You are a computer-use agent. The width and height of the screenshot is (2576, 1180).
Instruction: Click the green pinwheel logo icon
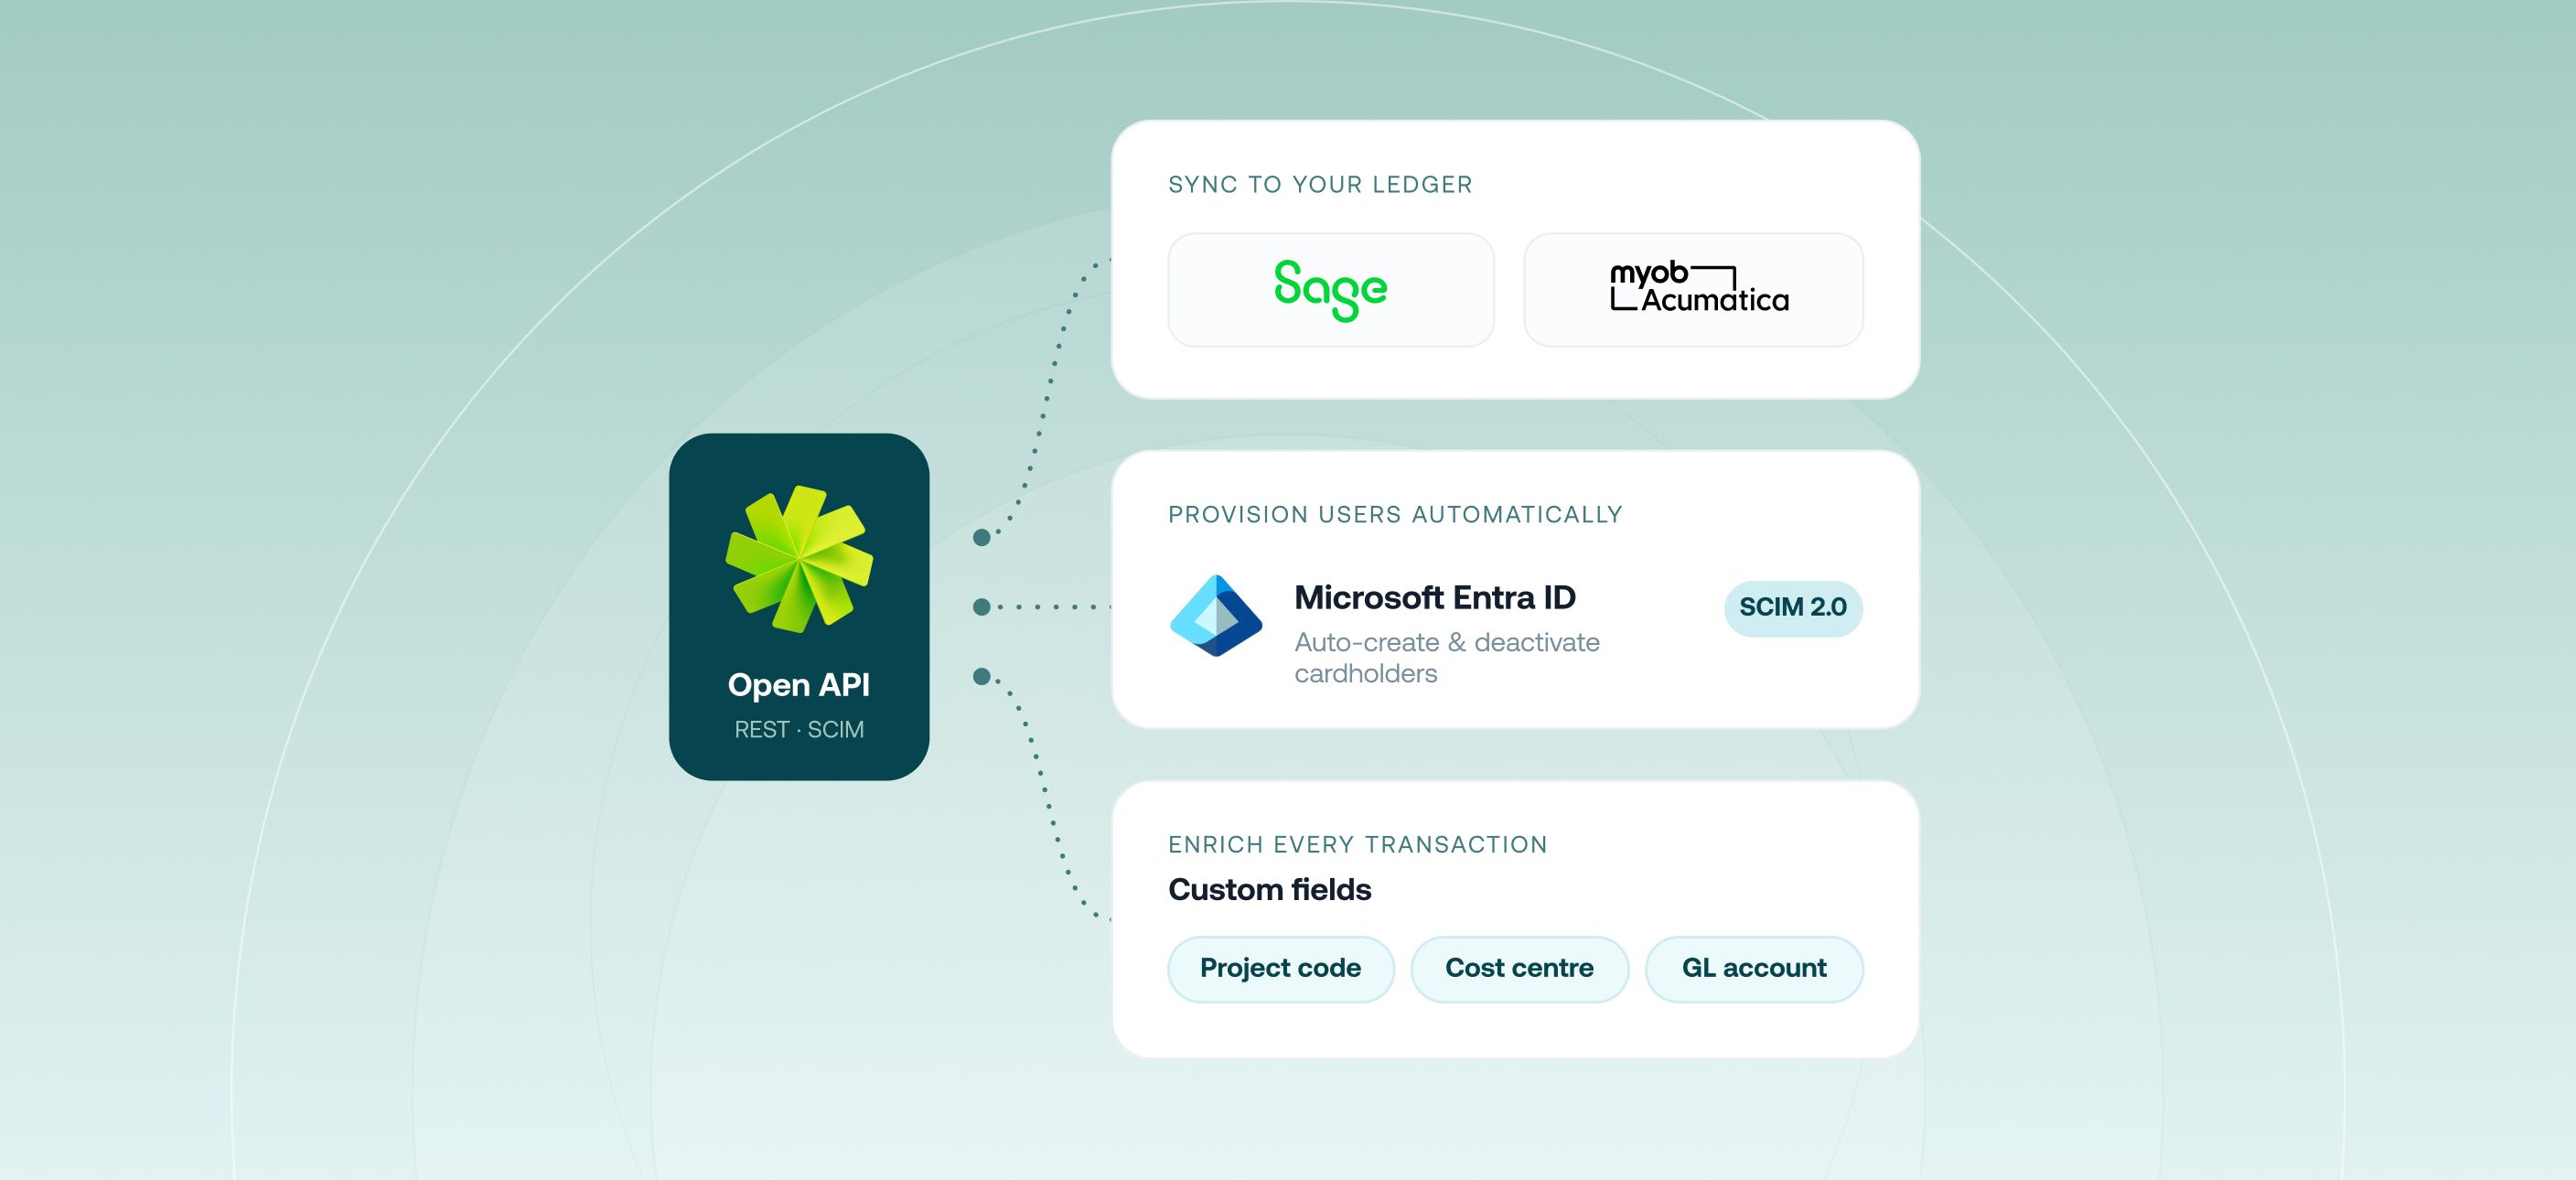tap(799, 559)
